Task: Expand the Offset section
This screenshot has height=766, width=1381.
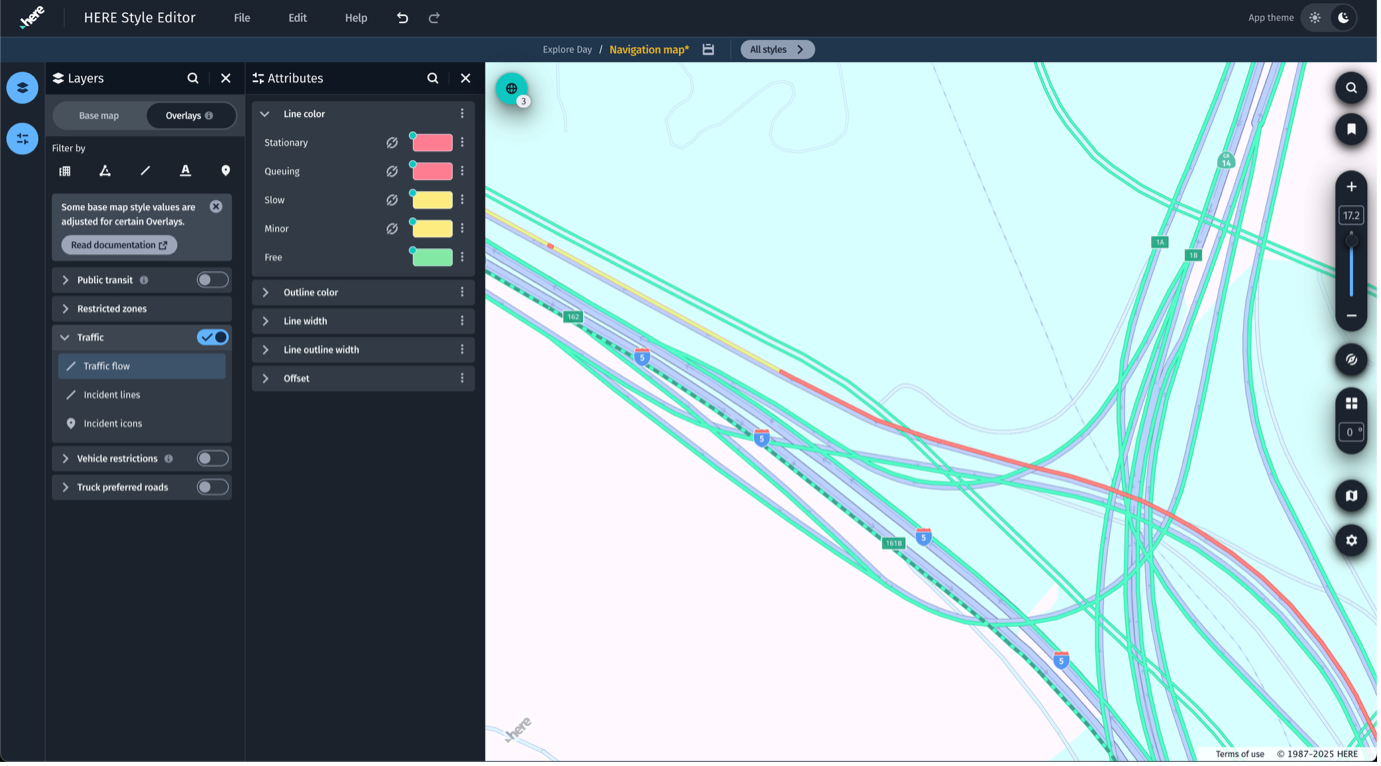Action: pyautogui.click(x=266, y=379)
